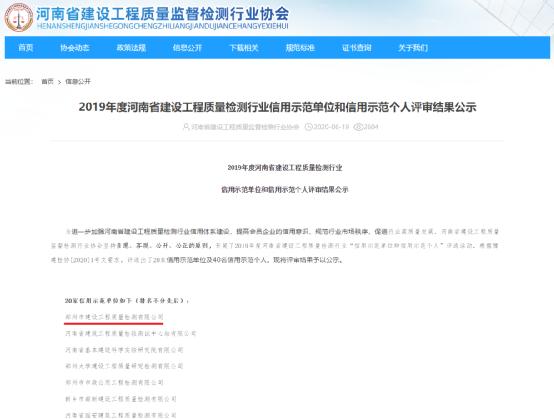554x419 pixels.
Task: Open the 首页 navigation menu item
Action: (26, 48)
